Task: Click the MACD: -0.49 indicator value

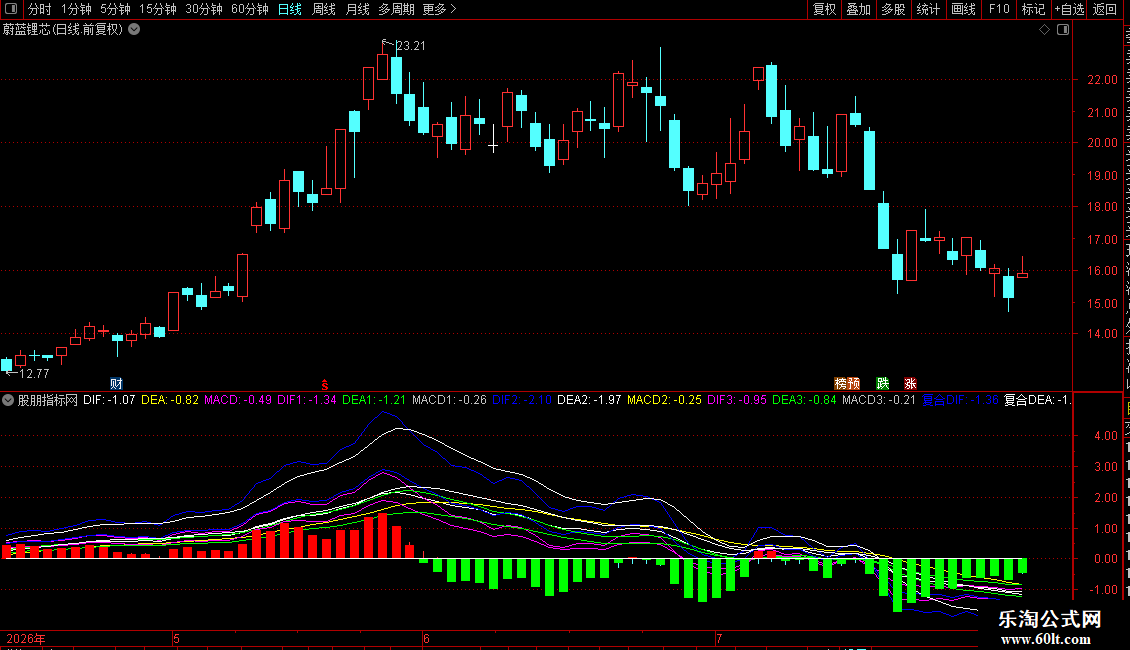Action: [238, 400]
